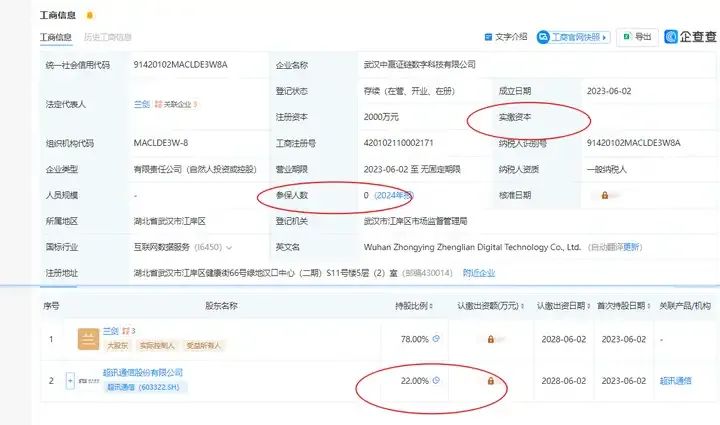Select company name 武汉中赢证链数字科技有限公司
Screen dimensions: 720x425
(420, 65)
